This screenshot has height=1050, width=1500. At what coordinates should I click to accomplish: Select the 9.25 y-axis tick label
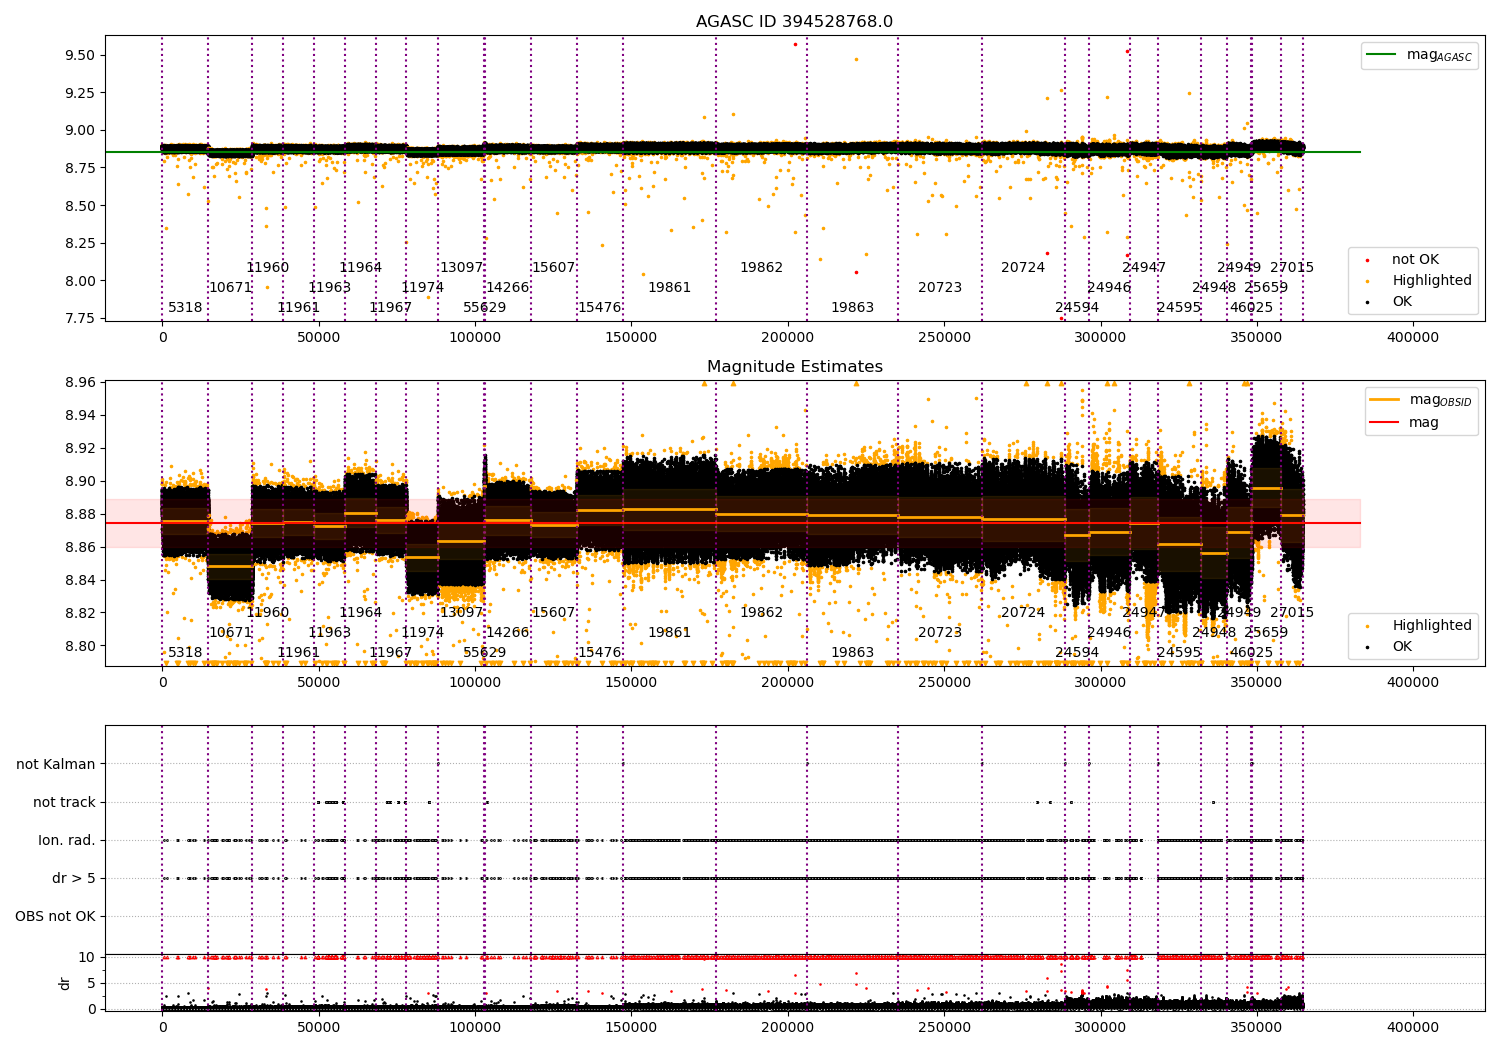point(80,93)
